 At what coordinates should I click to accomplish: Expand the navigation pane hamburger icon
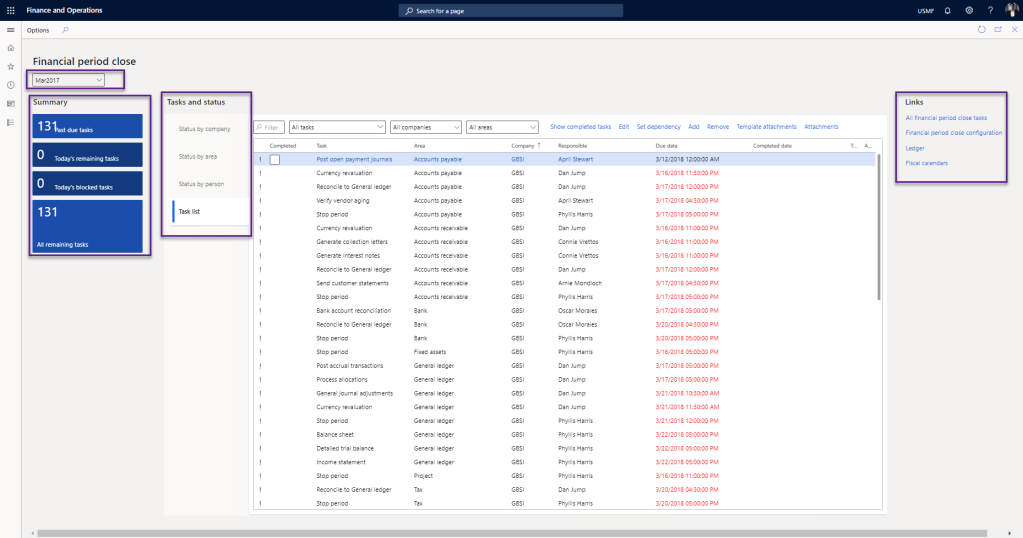[x=10, y=30]
